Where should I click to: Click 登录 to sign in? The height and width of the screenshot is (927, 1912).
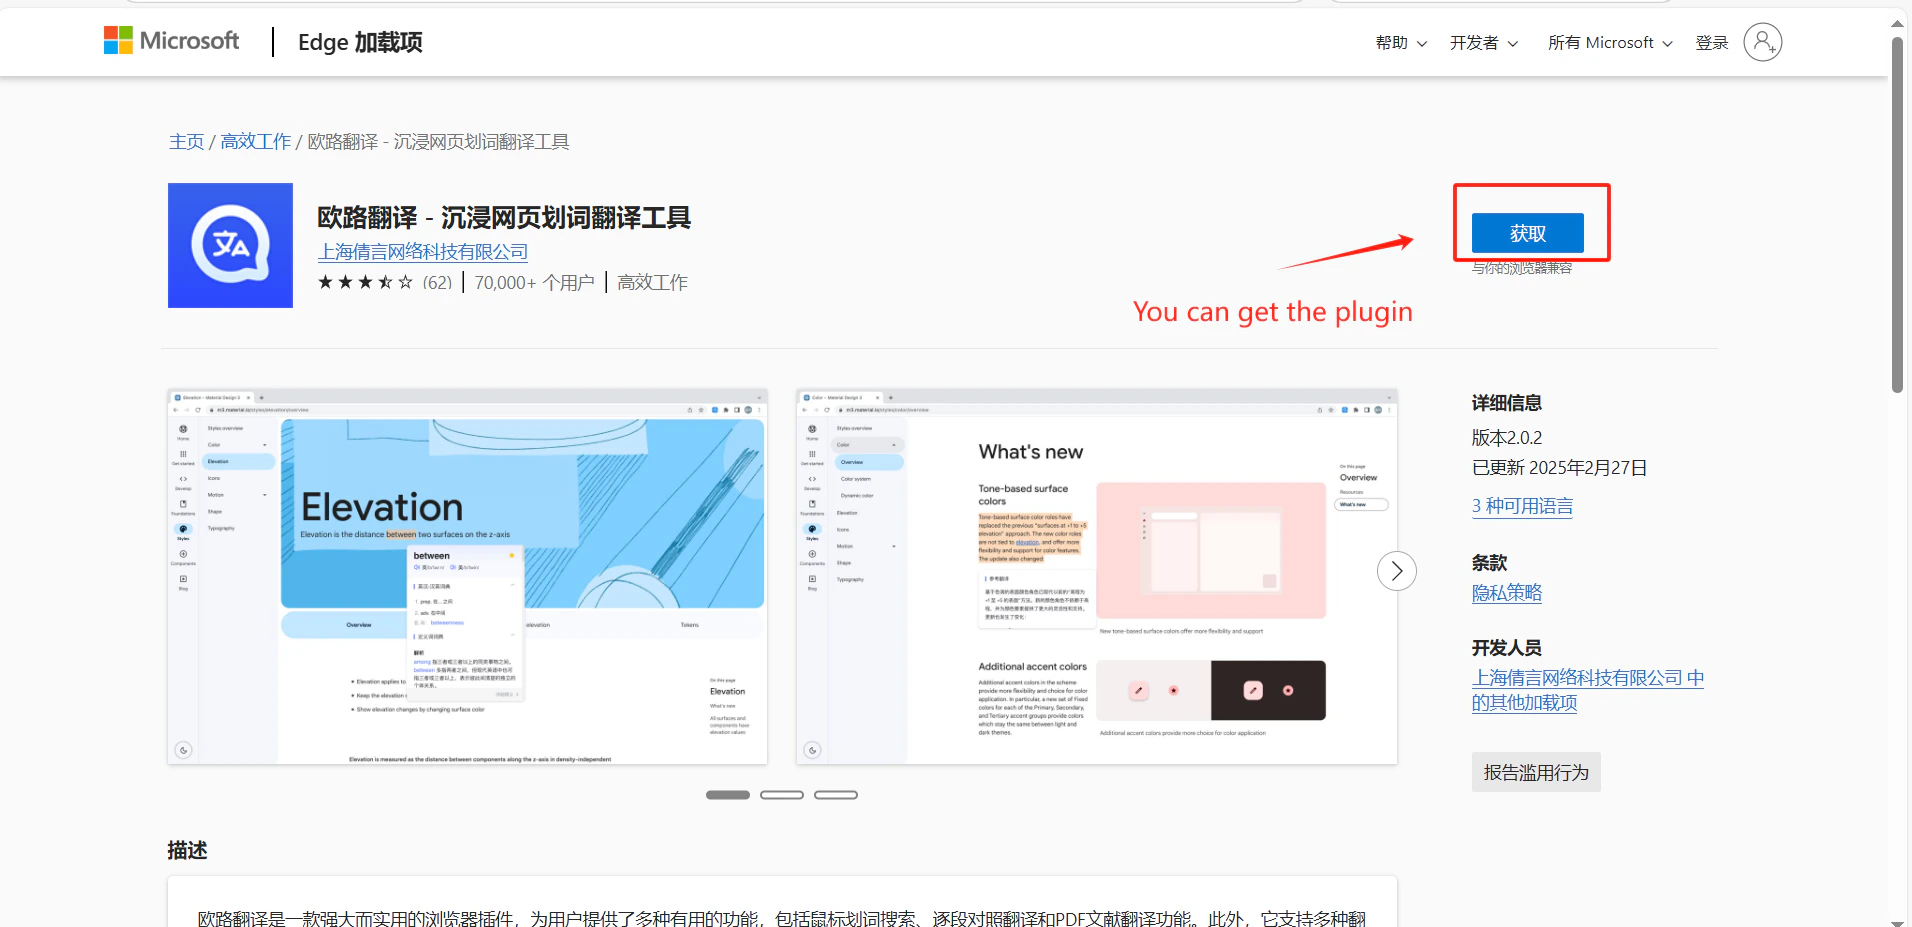1711,42
